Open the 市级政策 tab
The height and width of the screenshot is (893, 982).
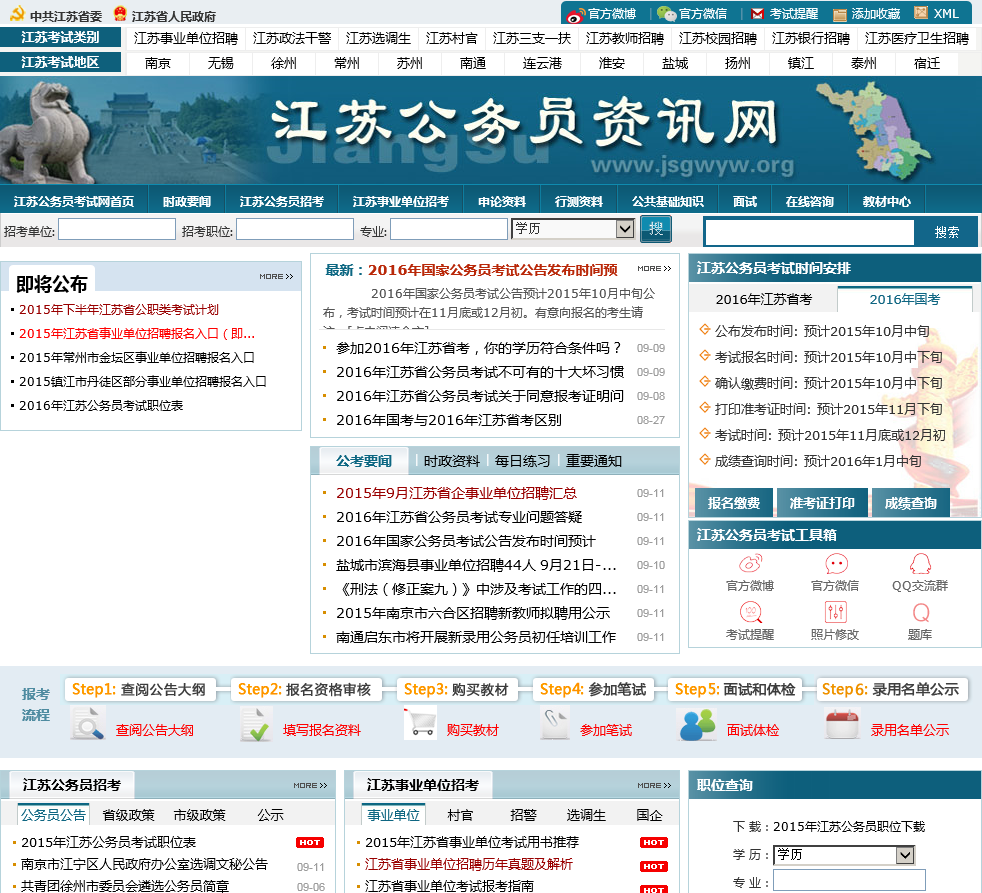tap(199, 815)
